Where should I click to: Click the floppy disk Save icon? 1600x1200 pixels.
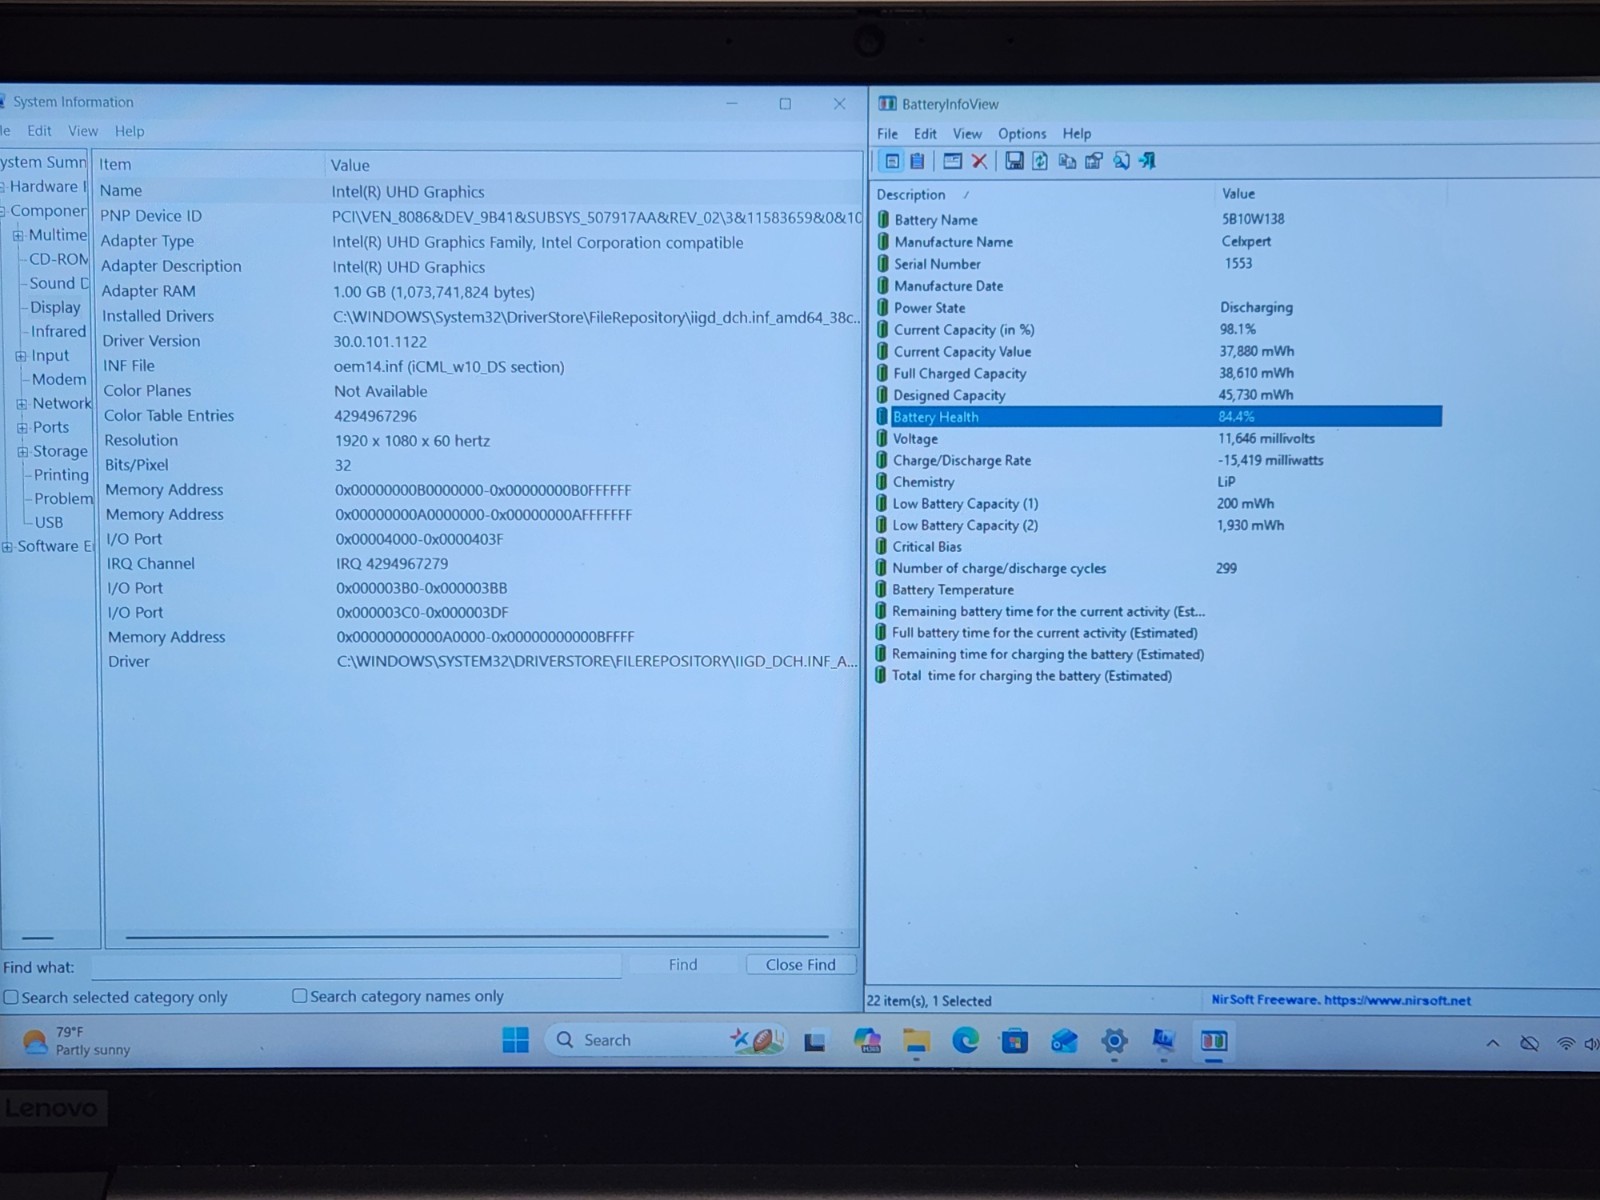1014,161
